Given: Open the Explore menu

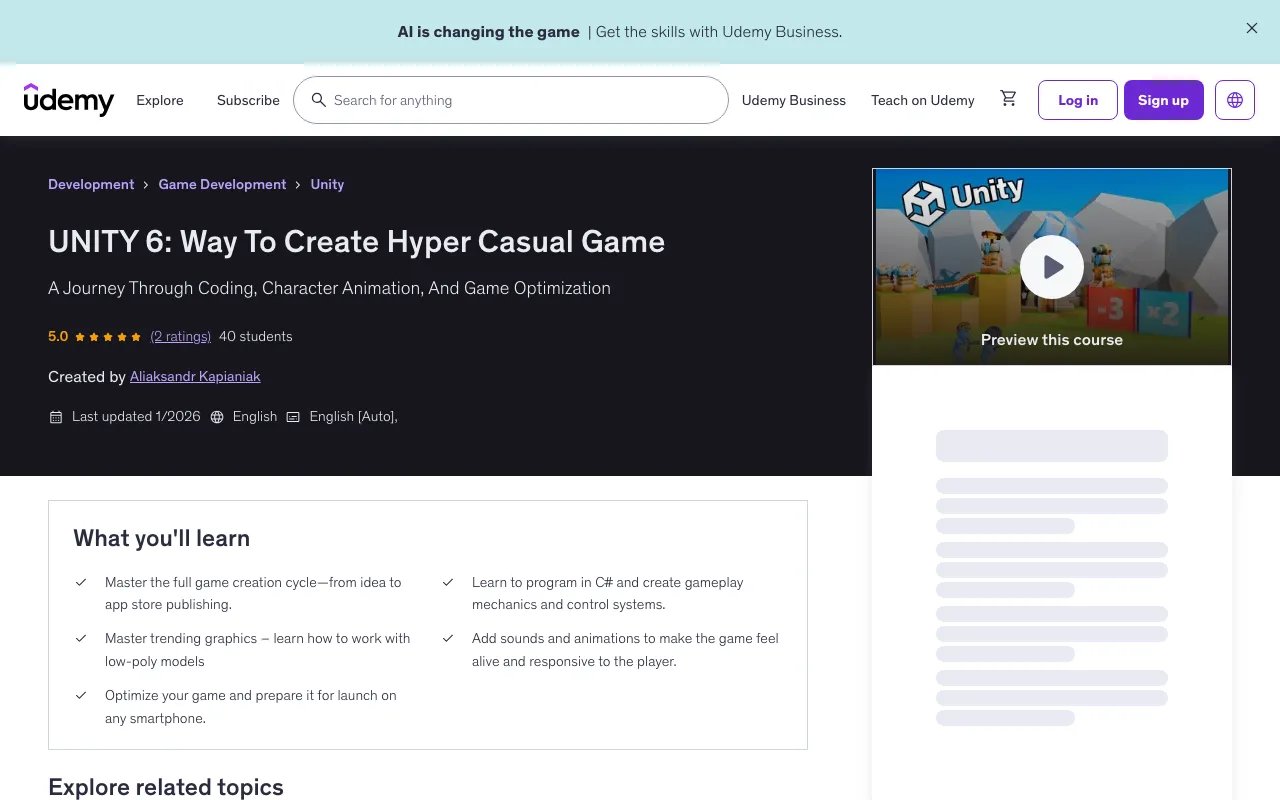Looking at the screenshot, I should click(x=159, y=100).
